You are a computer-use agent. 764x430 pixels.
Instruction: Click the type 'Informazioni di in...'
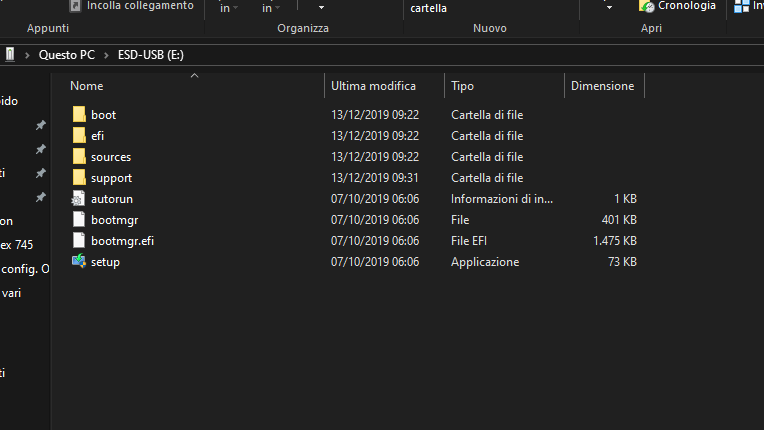pos(502,199)
